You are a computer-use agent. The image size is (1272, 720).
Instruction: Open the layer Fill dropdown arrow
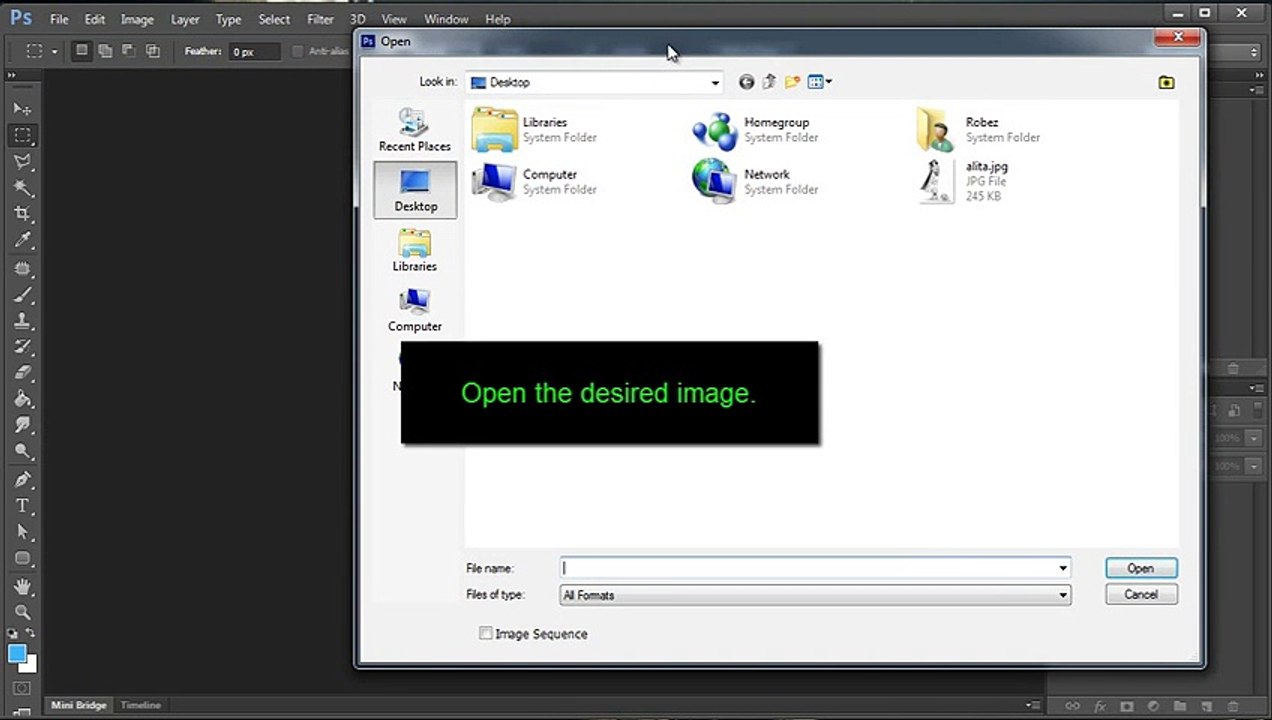1253,466
